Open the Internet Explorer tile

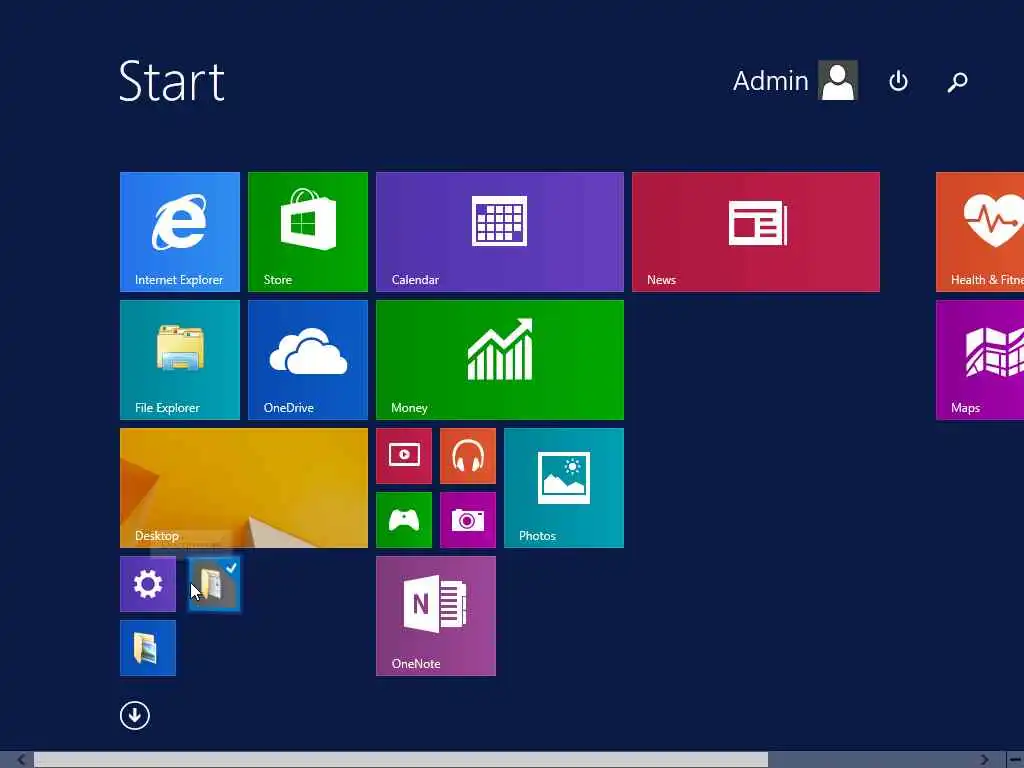(180, 232)
